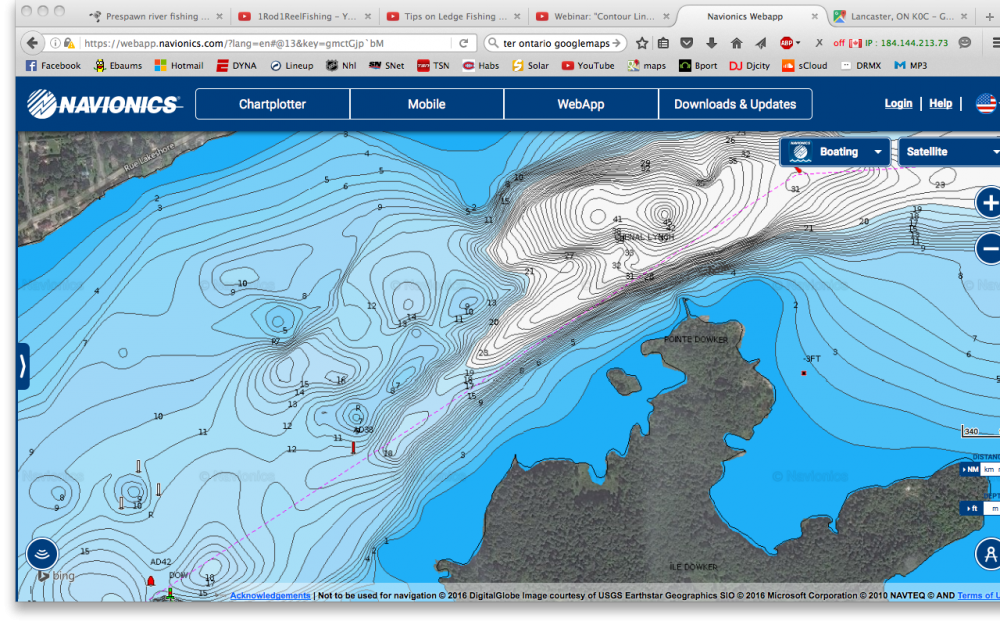Zoom in with the plus map button
Screen dimensions: 1000x625
989,203
